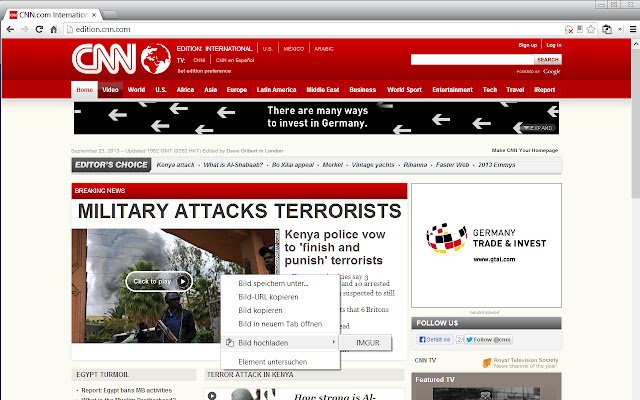The height and width of the screenshot is (400, 640).
Task: Open the dropdown arrow beside the extension icon
Action: tap(620, 29)
